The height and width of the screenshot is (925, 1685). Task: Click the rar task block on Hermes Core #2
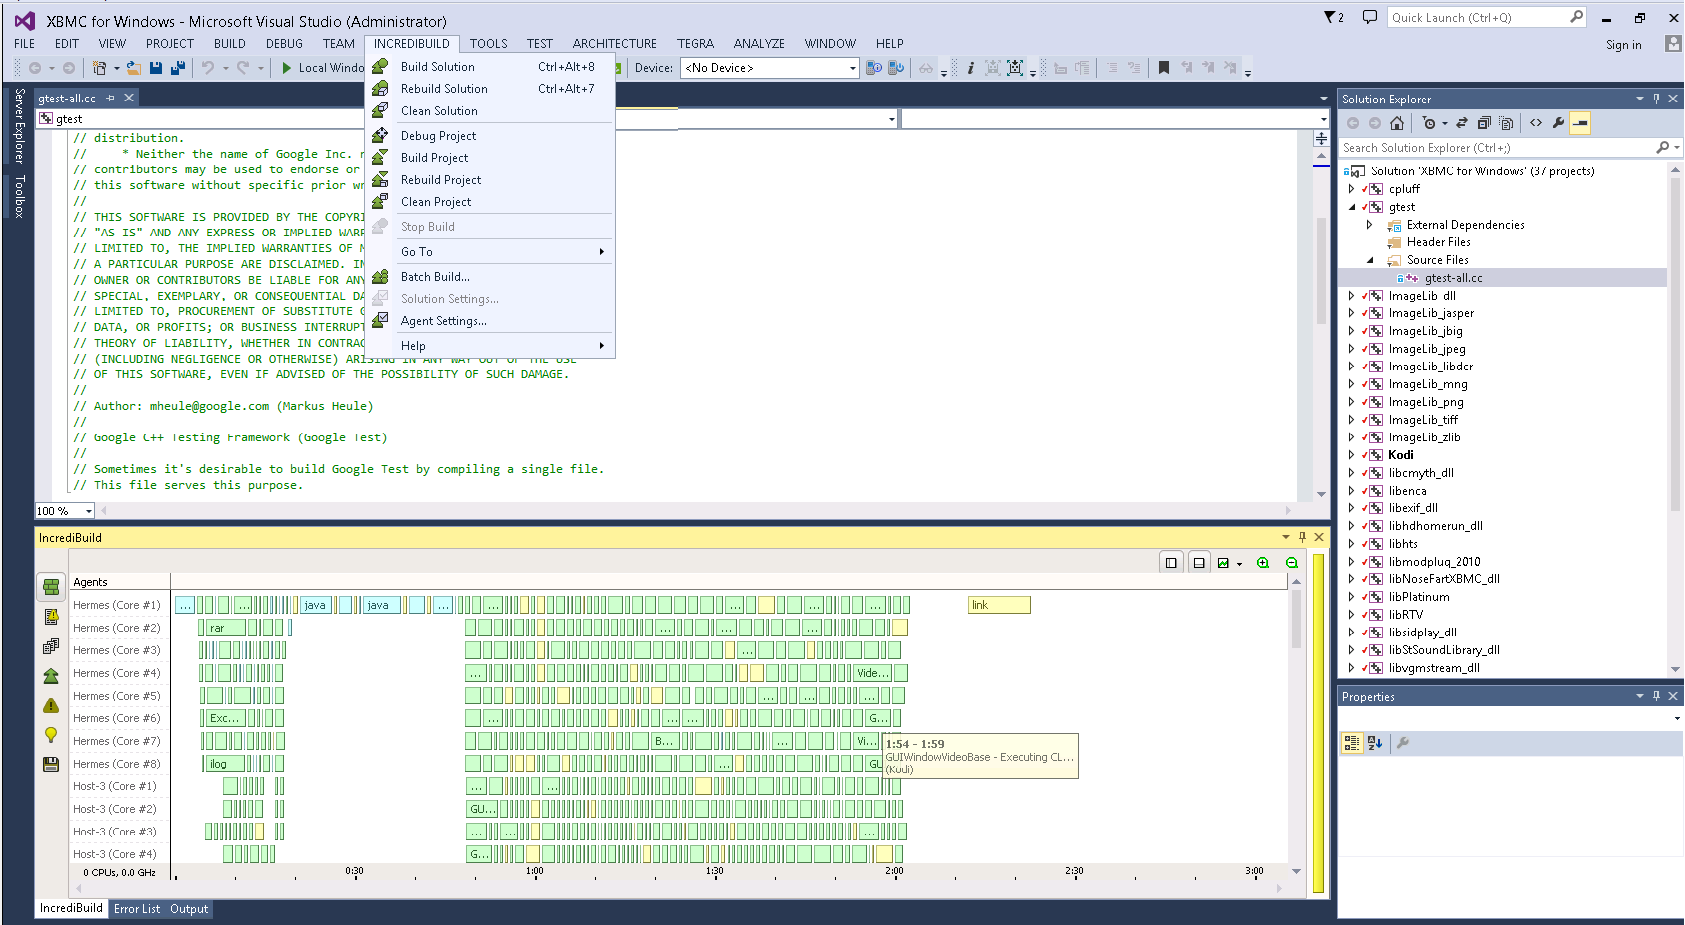225,628
